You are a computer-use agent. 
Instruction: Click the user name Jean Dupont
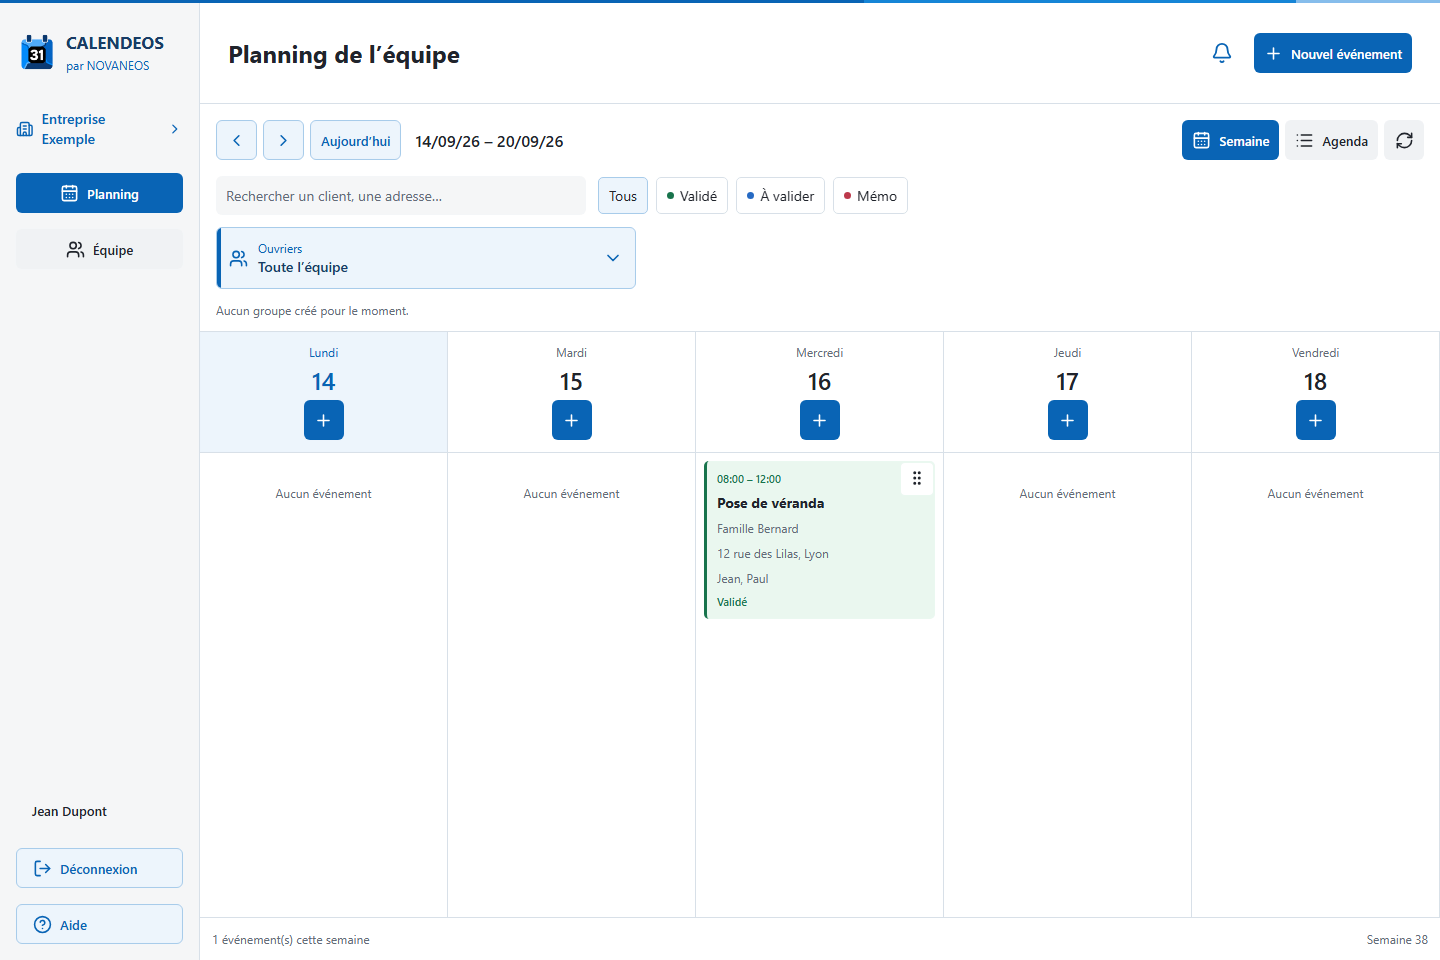[x=69, y=811]
